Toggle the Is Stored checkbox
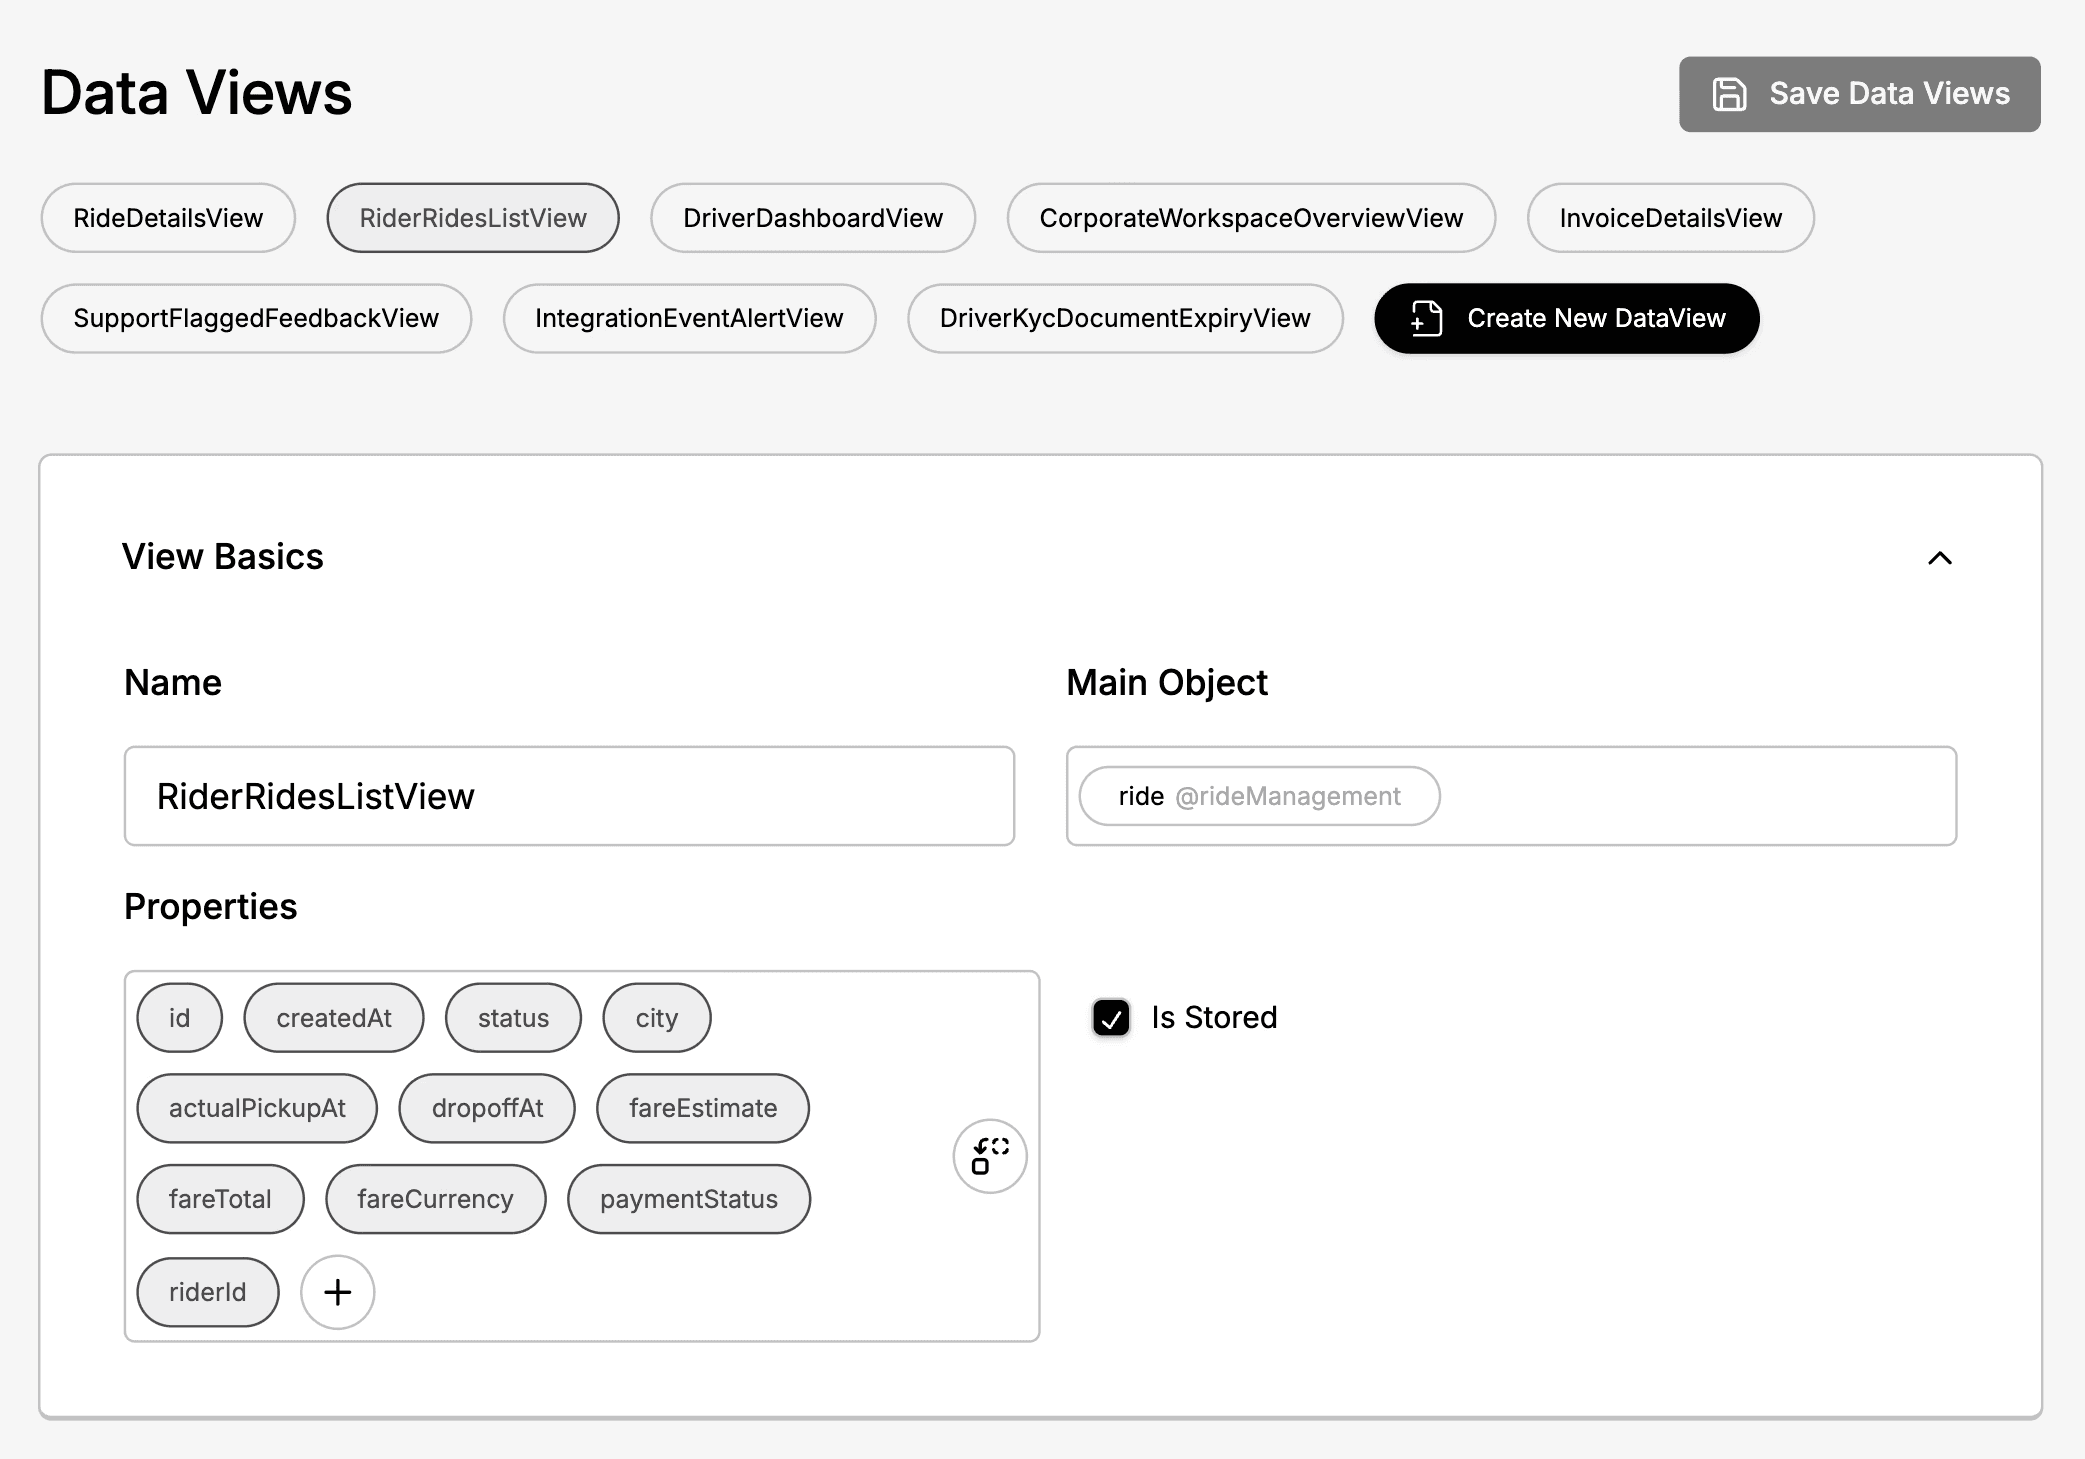Screen dimensions: 2085x1459 [x=1111, y=1018]
